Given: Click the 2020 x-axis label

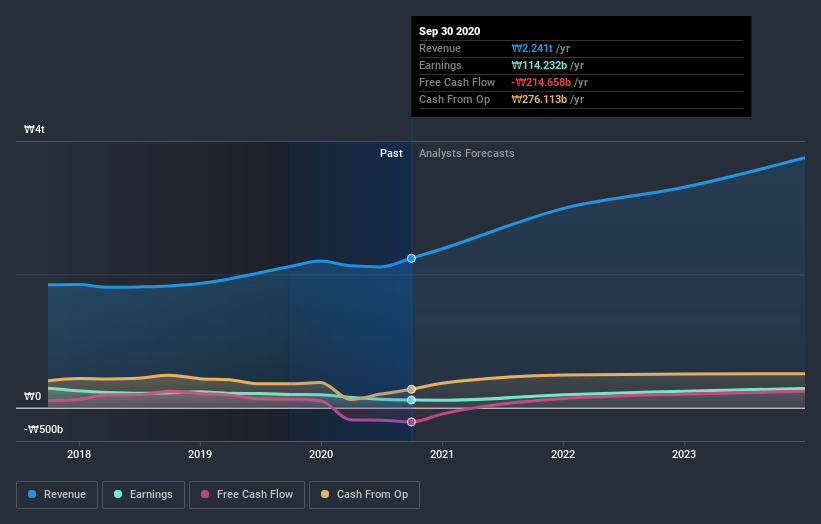Looking at the screenshot, I should coord(321,454).
